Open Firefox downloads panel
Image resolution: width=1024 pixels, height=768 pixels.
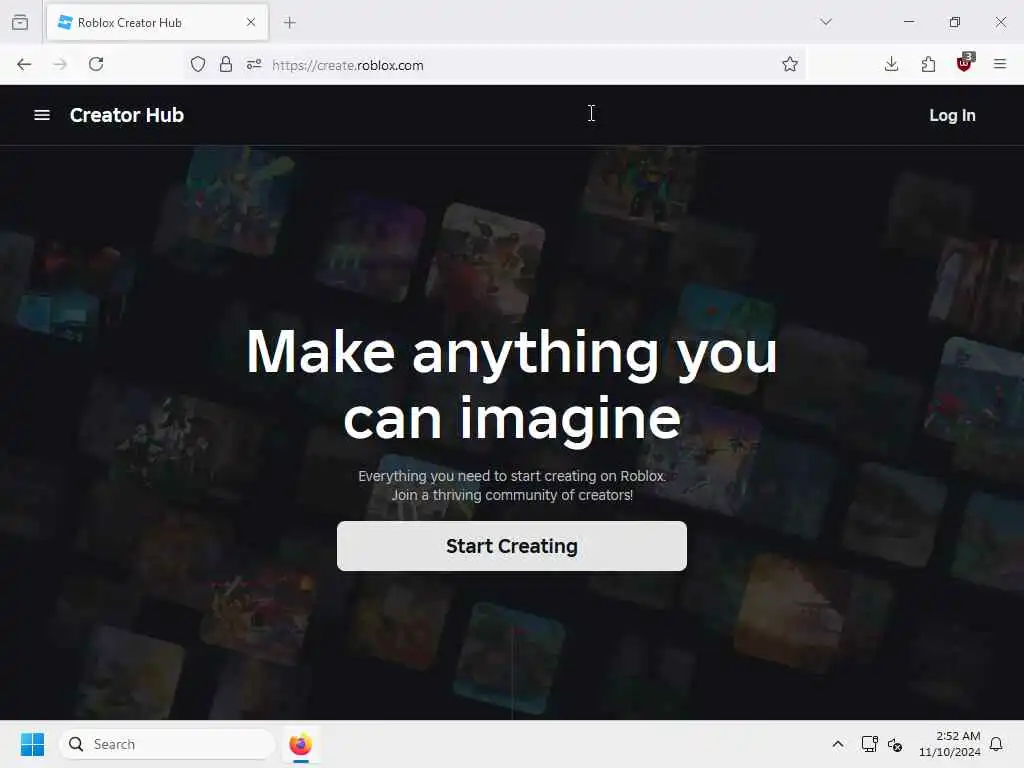tap(891, 64)
